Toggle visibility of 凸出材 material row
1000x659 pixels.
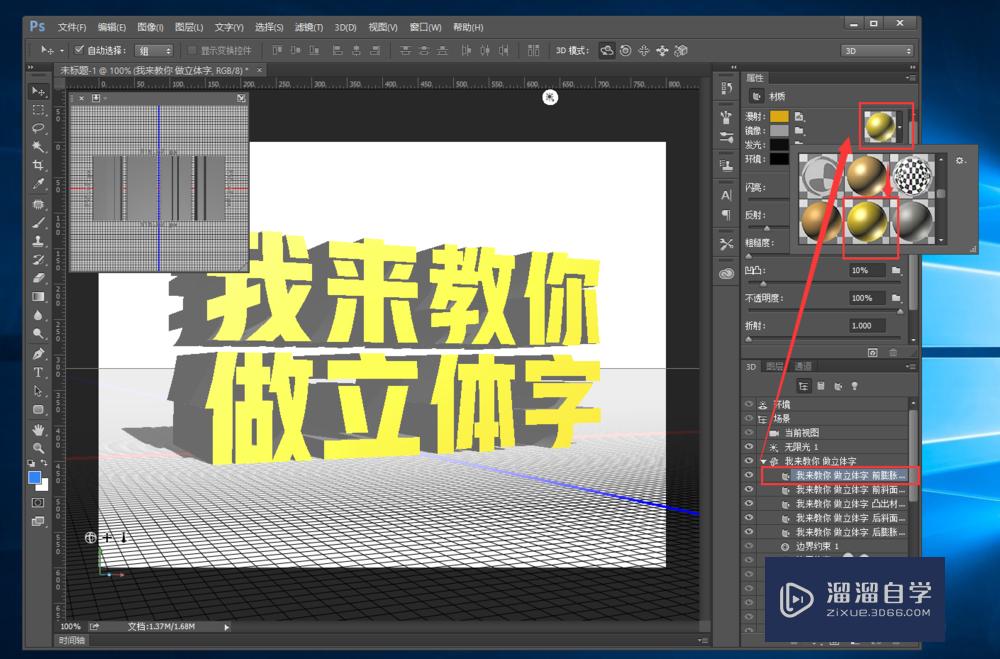(749, 503)
